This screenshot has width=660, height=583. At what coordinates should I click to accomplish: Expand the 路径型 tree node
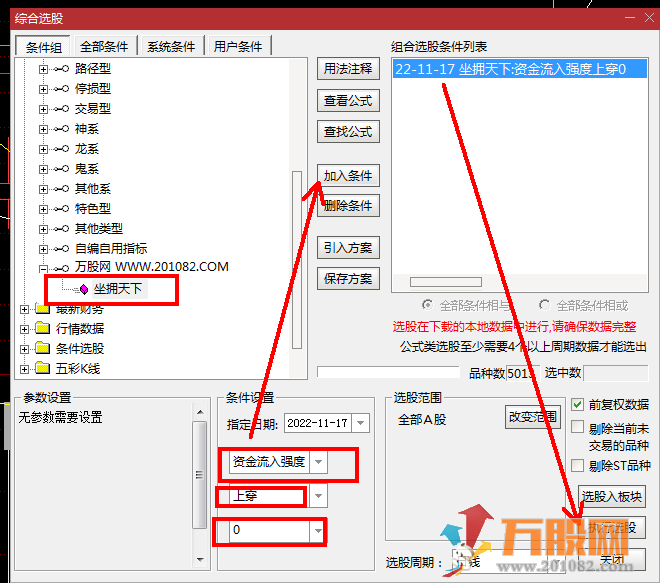pyautogui.click(x=43, y=69)
